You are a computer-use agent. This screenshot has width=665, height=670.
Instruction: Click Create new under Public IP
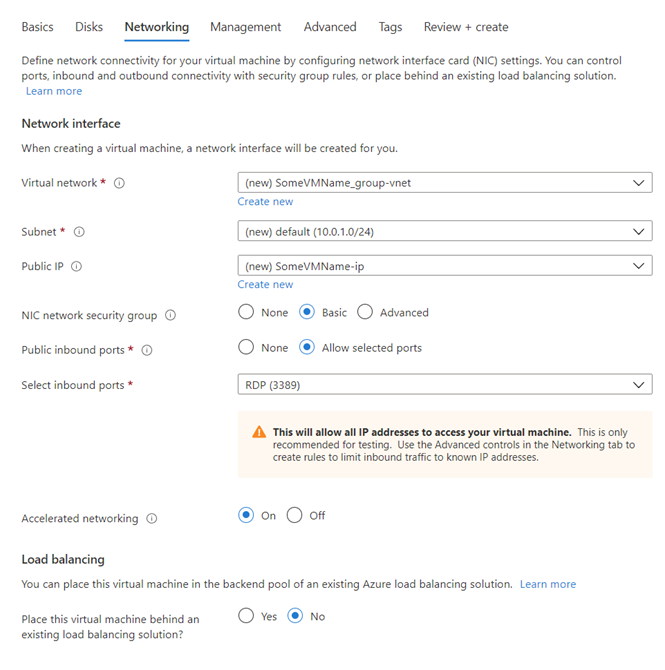click(x=265, y=285)
